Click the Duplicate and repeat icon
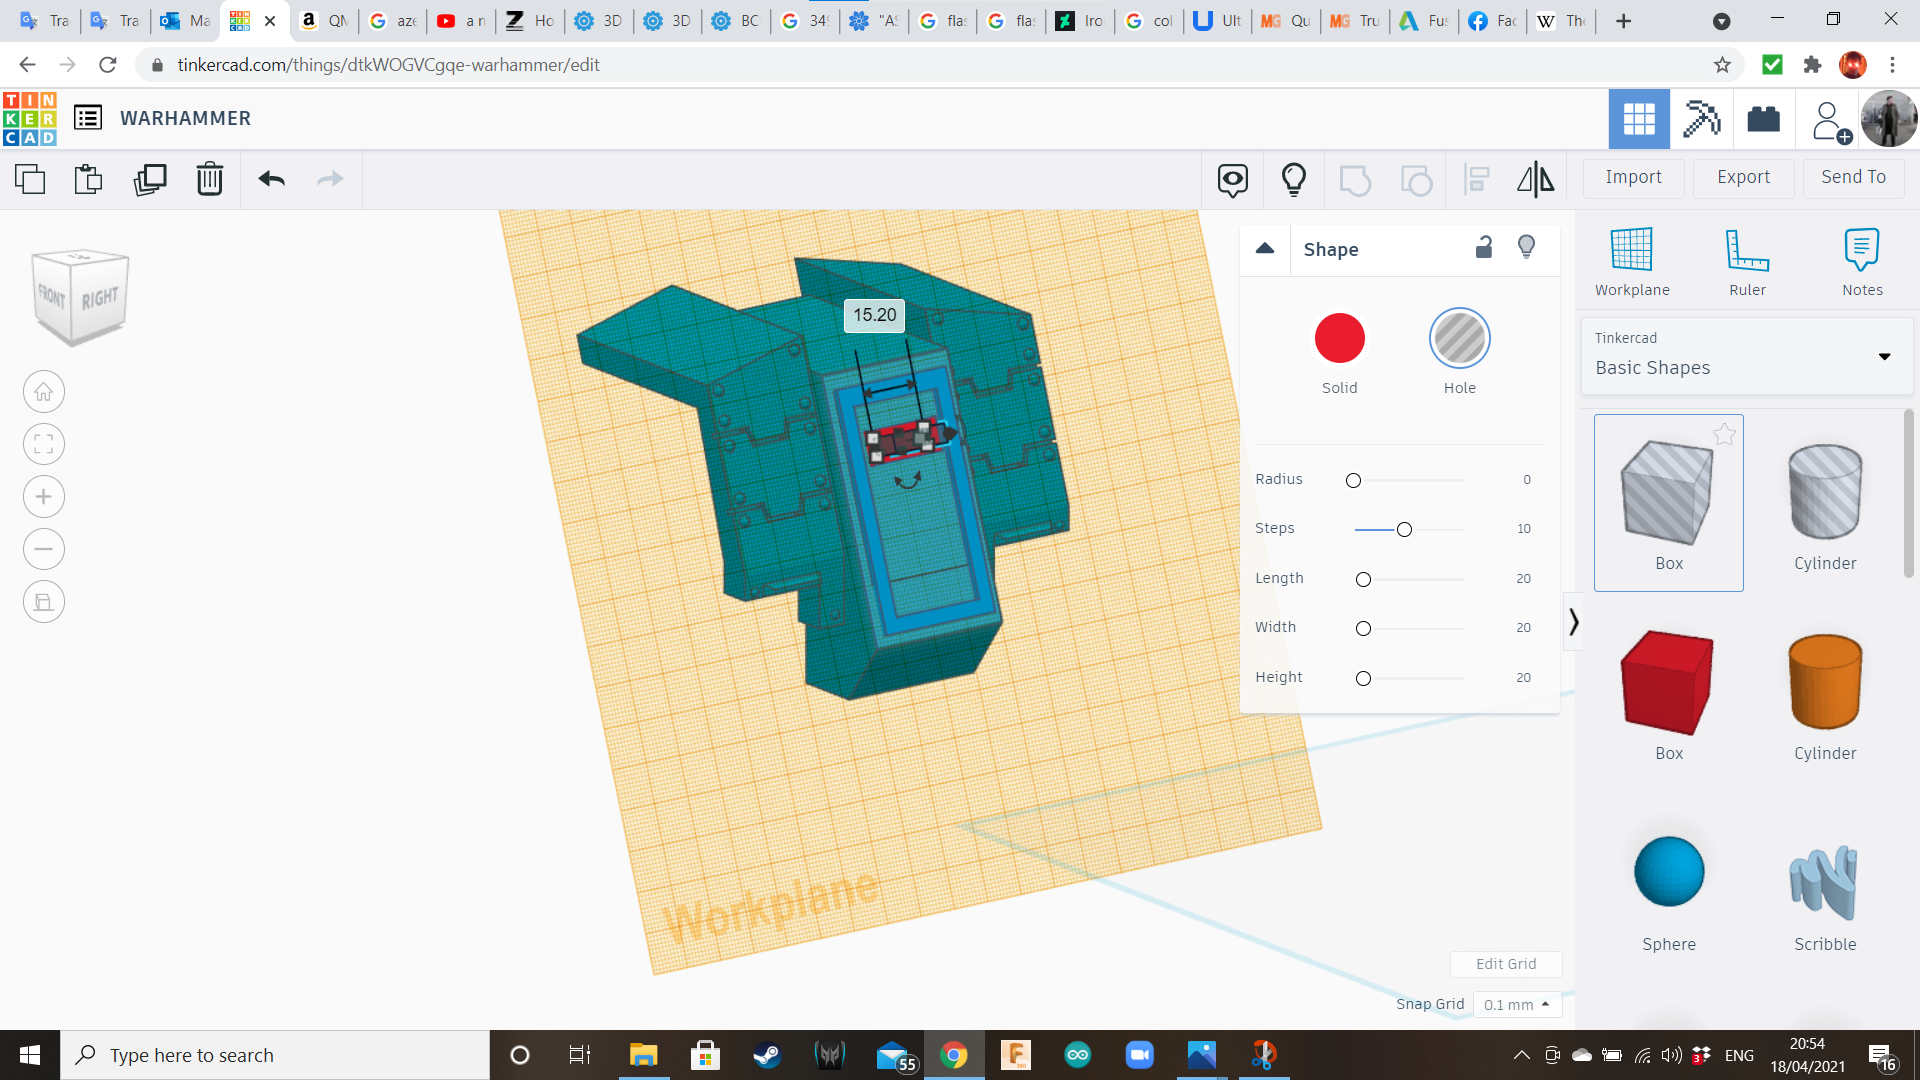The width and height of the screenshot is (1920, 1080). click(150, 179)
